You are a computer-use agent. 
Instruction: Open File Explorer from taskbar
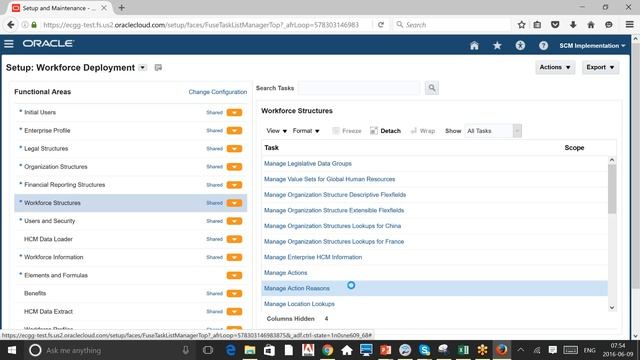250,350
